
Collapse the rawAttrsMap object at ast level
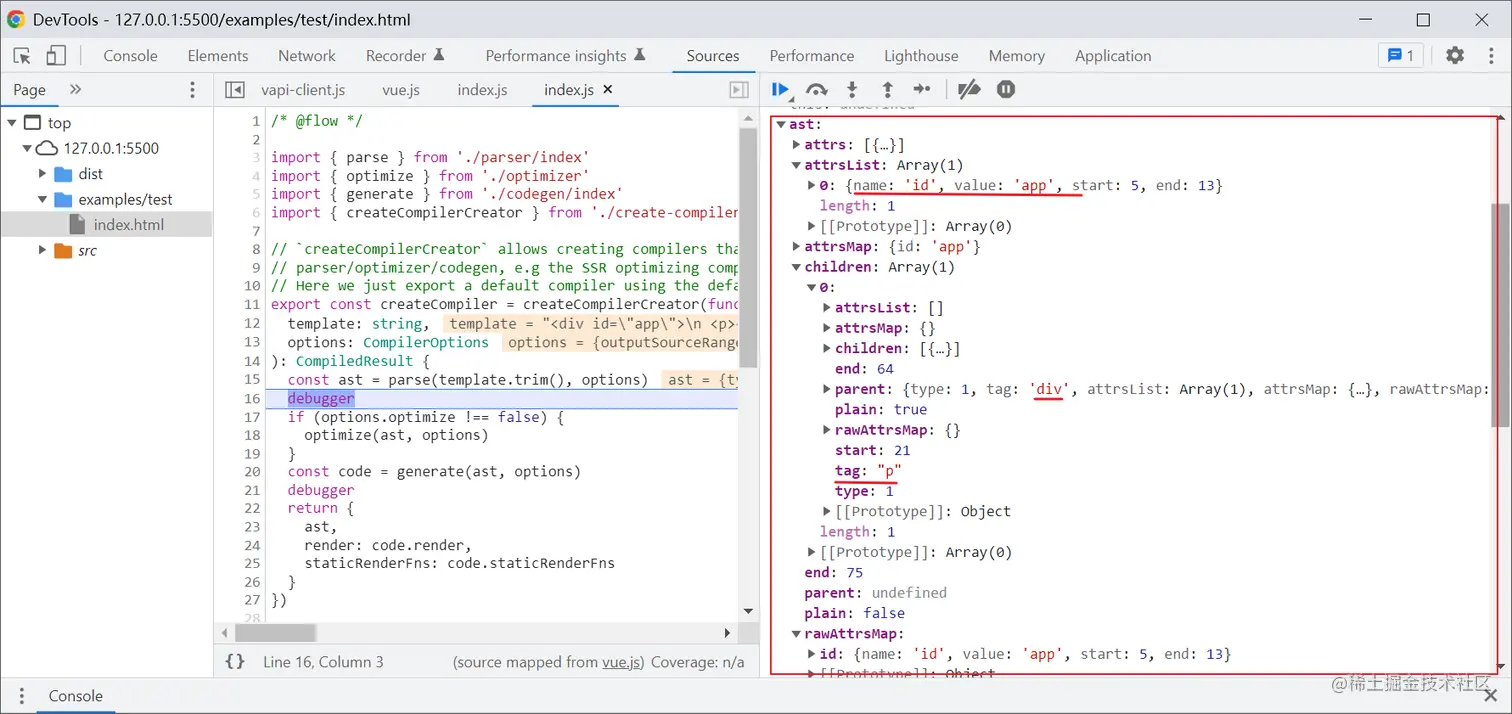click(x=797, y=633)
